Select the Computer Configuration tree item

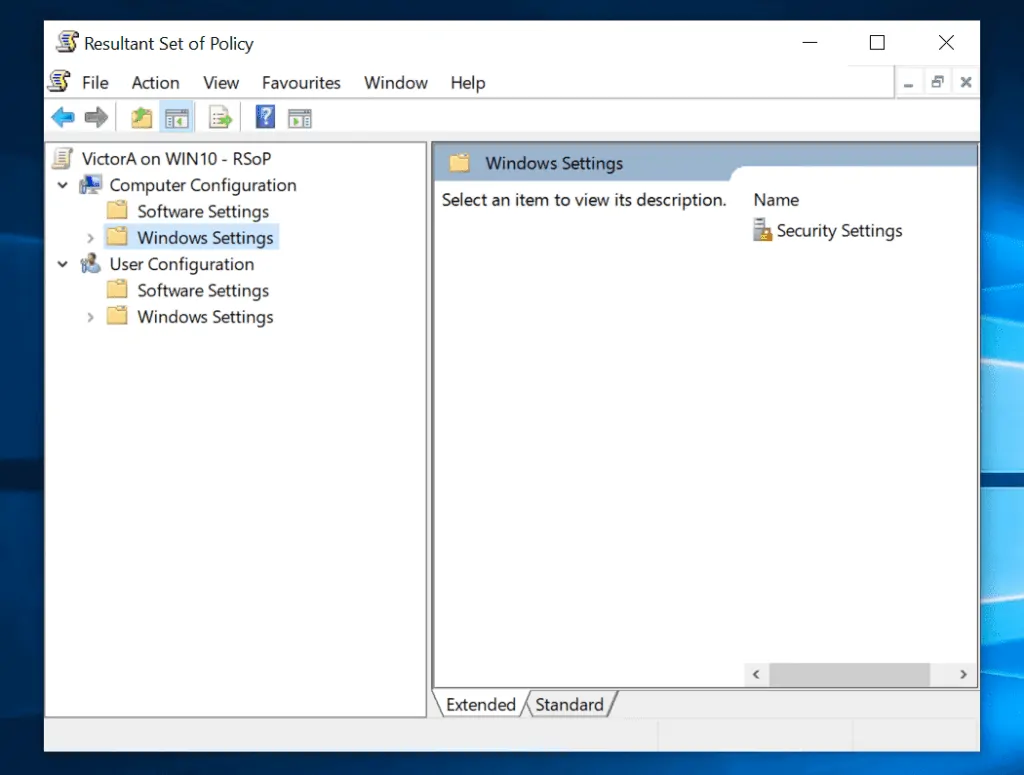click(x=202, y=185)
